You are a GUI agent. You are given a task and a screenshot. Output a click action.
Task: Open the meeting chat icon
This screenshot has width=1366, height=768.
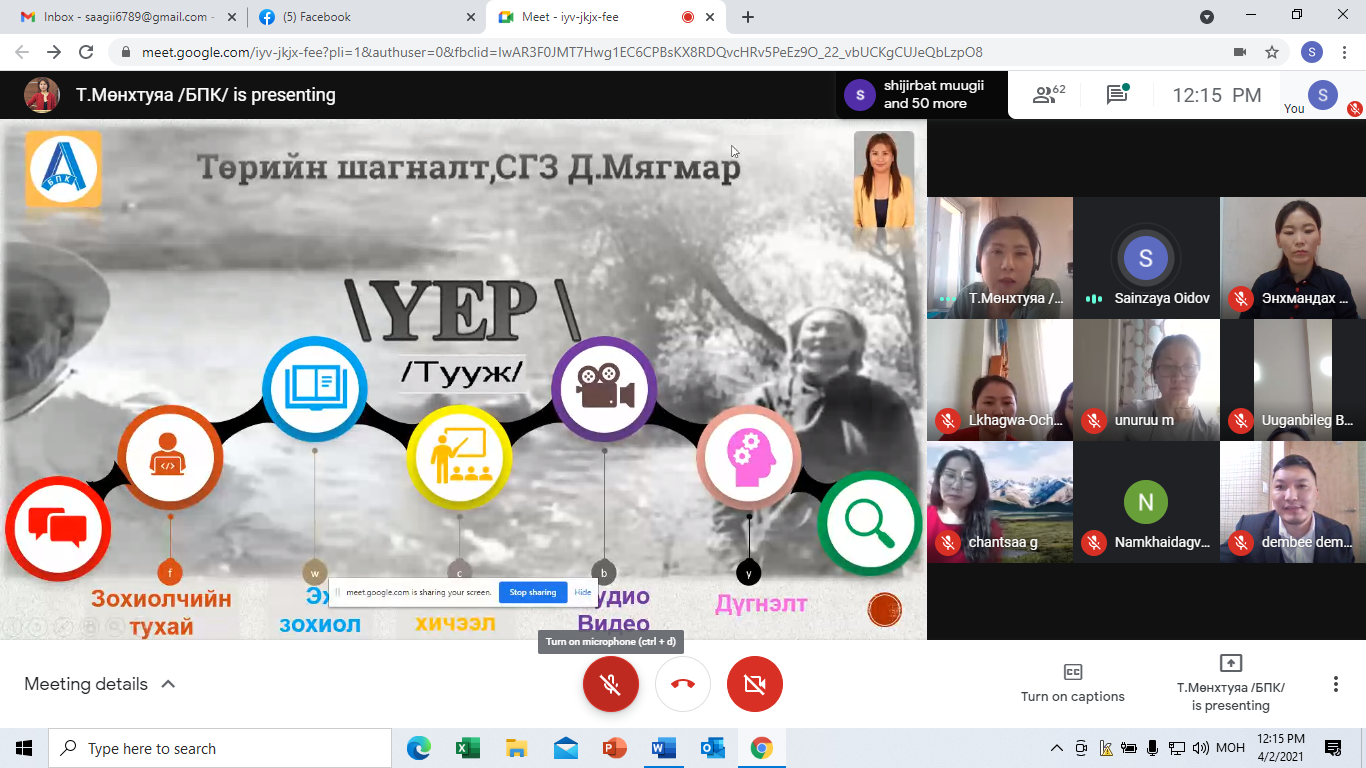[1117, 95]
